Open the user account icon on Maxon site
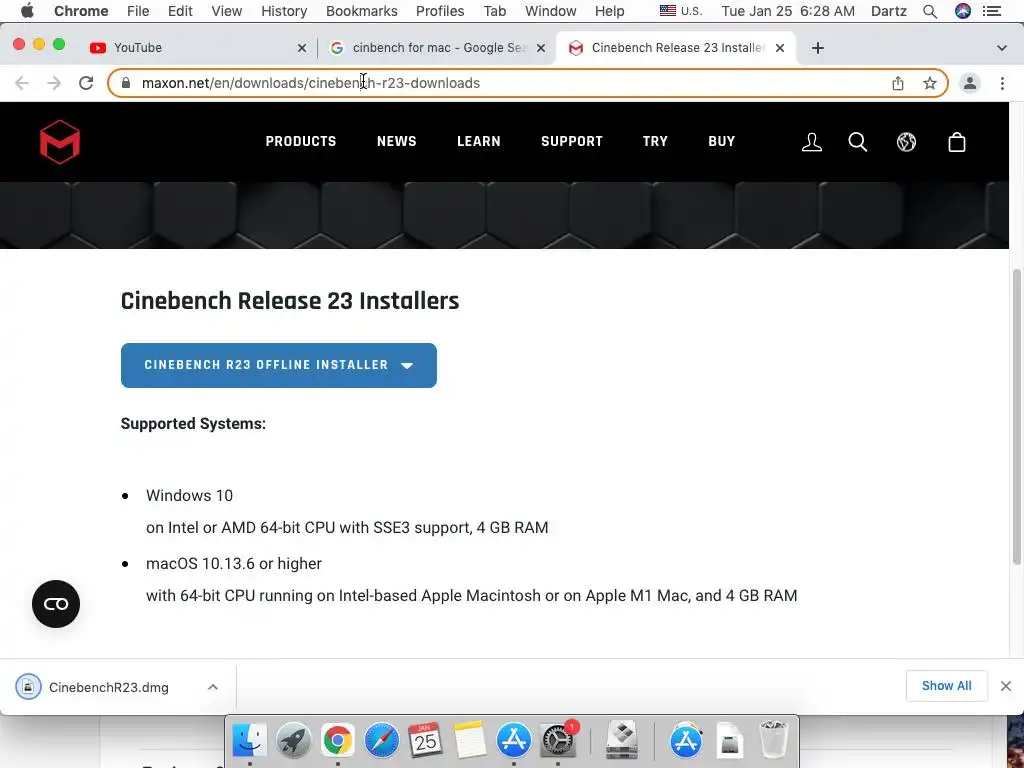The width and height of the screenshot is (1024, 768). pos(812,142)
